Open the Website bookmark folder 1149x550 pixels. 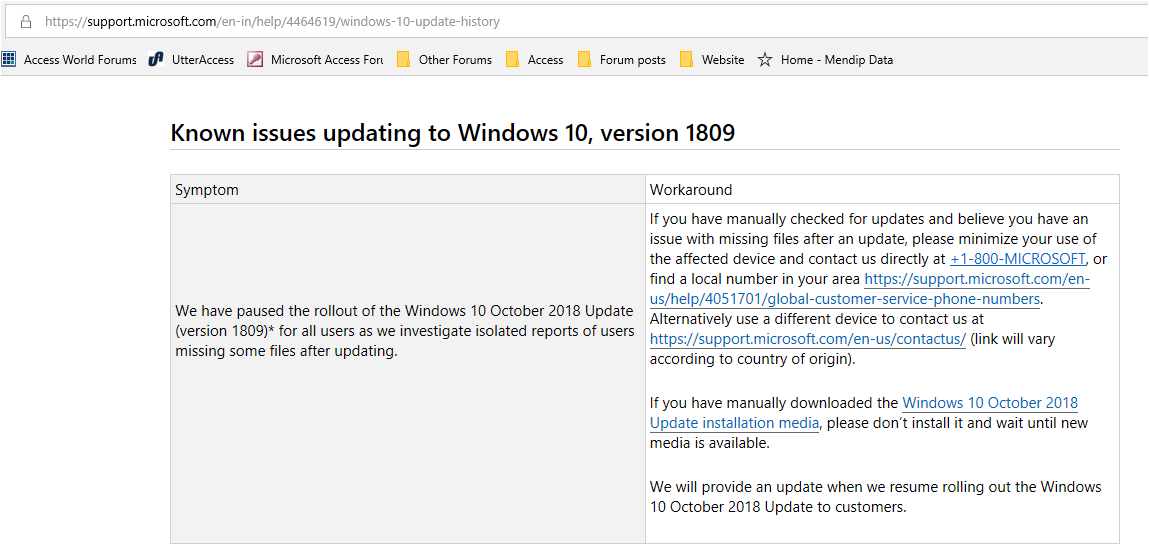[x=712, y=60]
